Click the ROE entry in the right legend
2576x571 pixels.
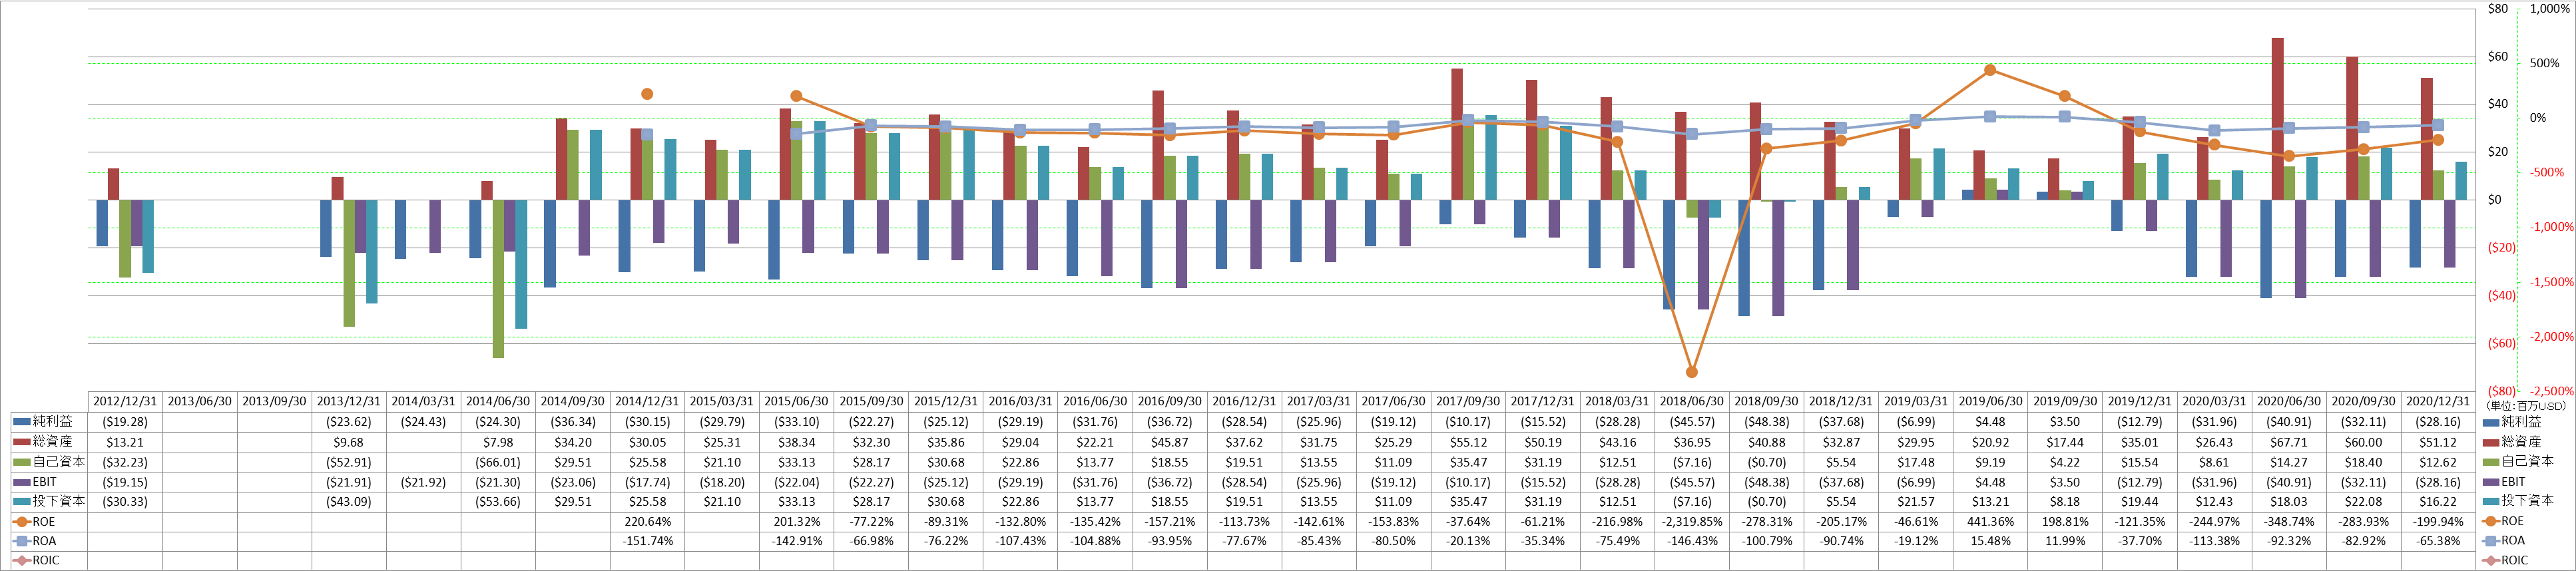(x=2503, y=521)
